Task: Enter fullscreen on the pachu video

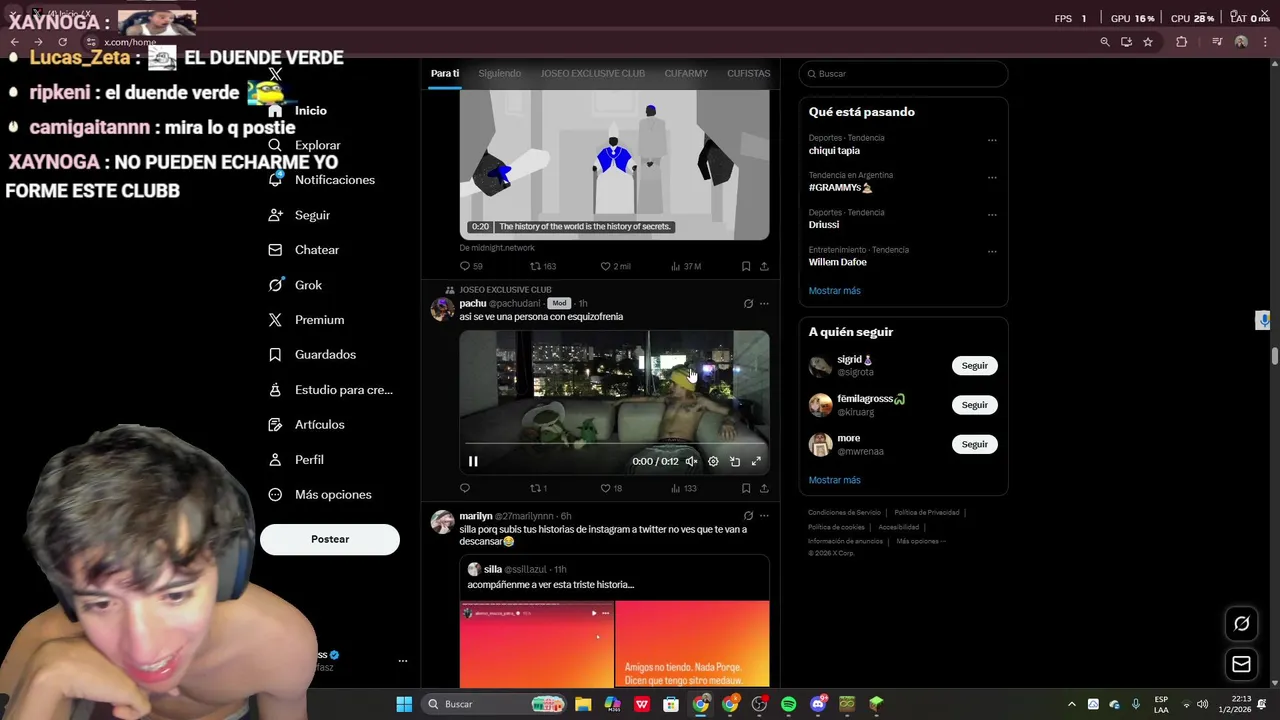Action: tap(756, 461)
